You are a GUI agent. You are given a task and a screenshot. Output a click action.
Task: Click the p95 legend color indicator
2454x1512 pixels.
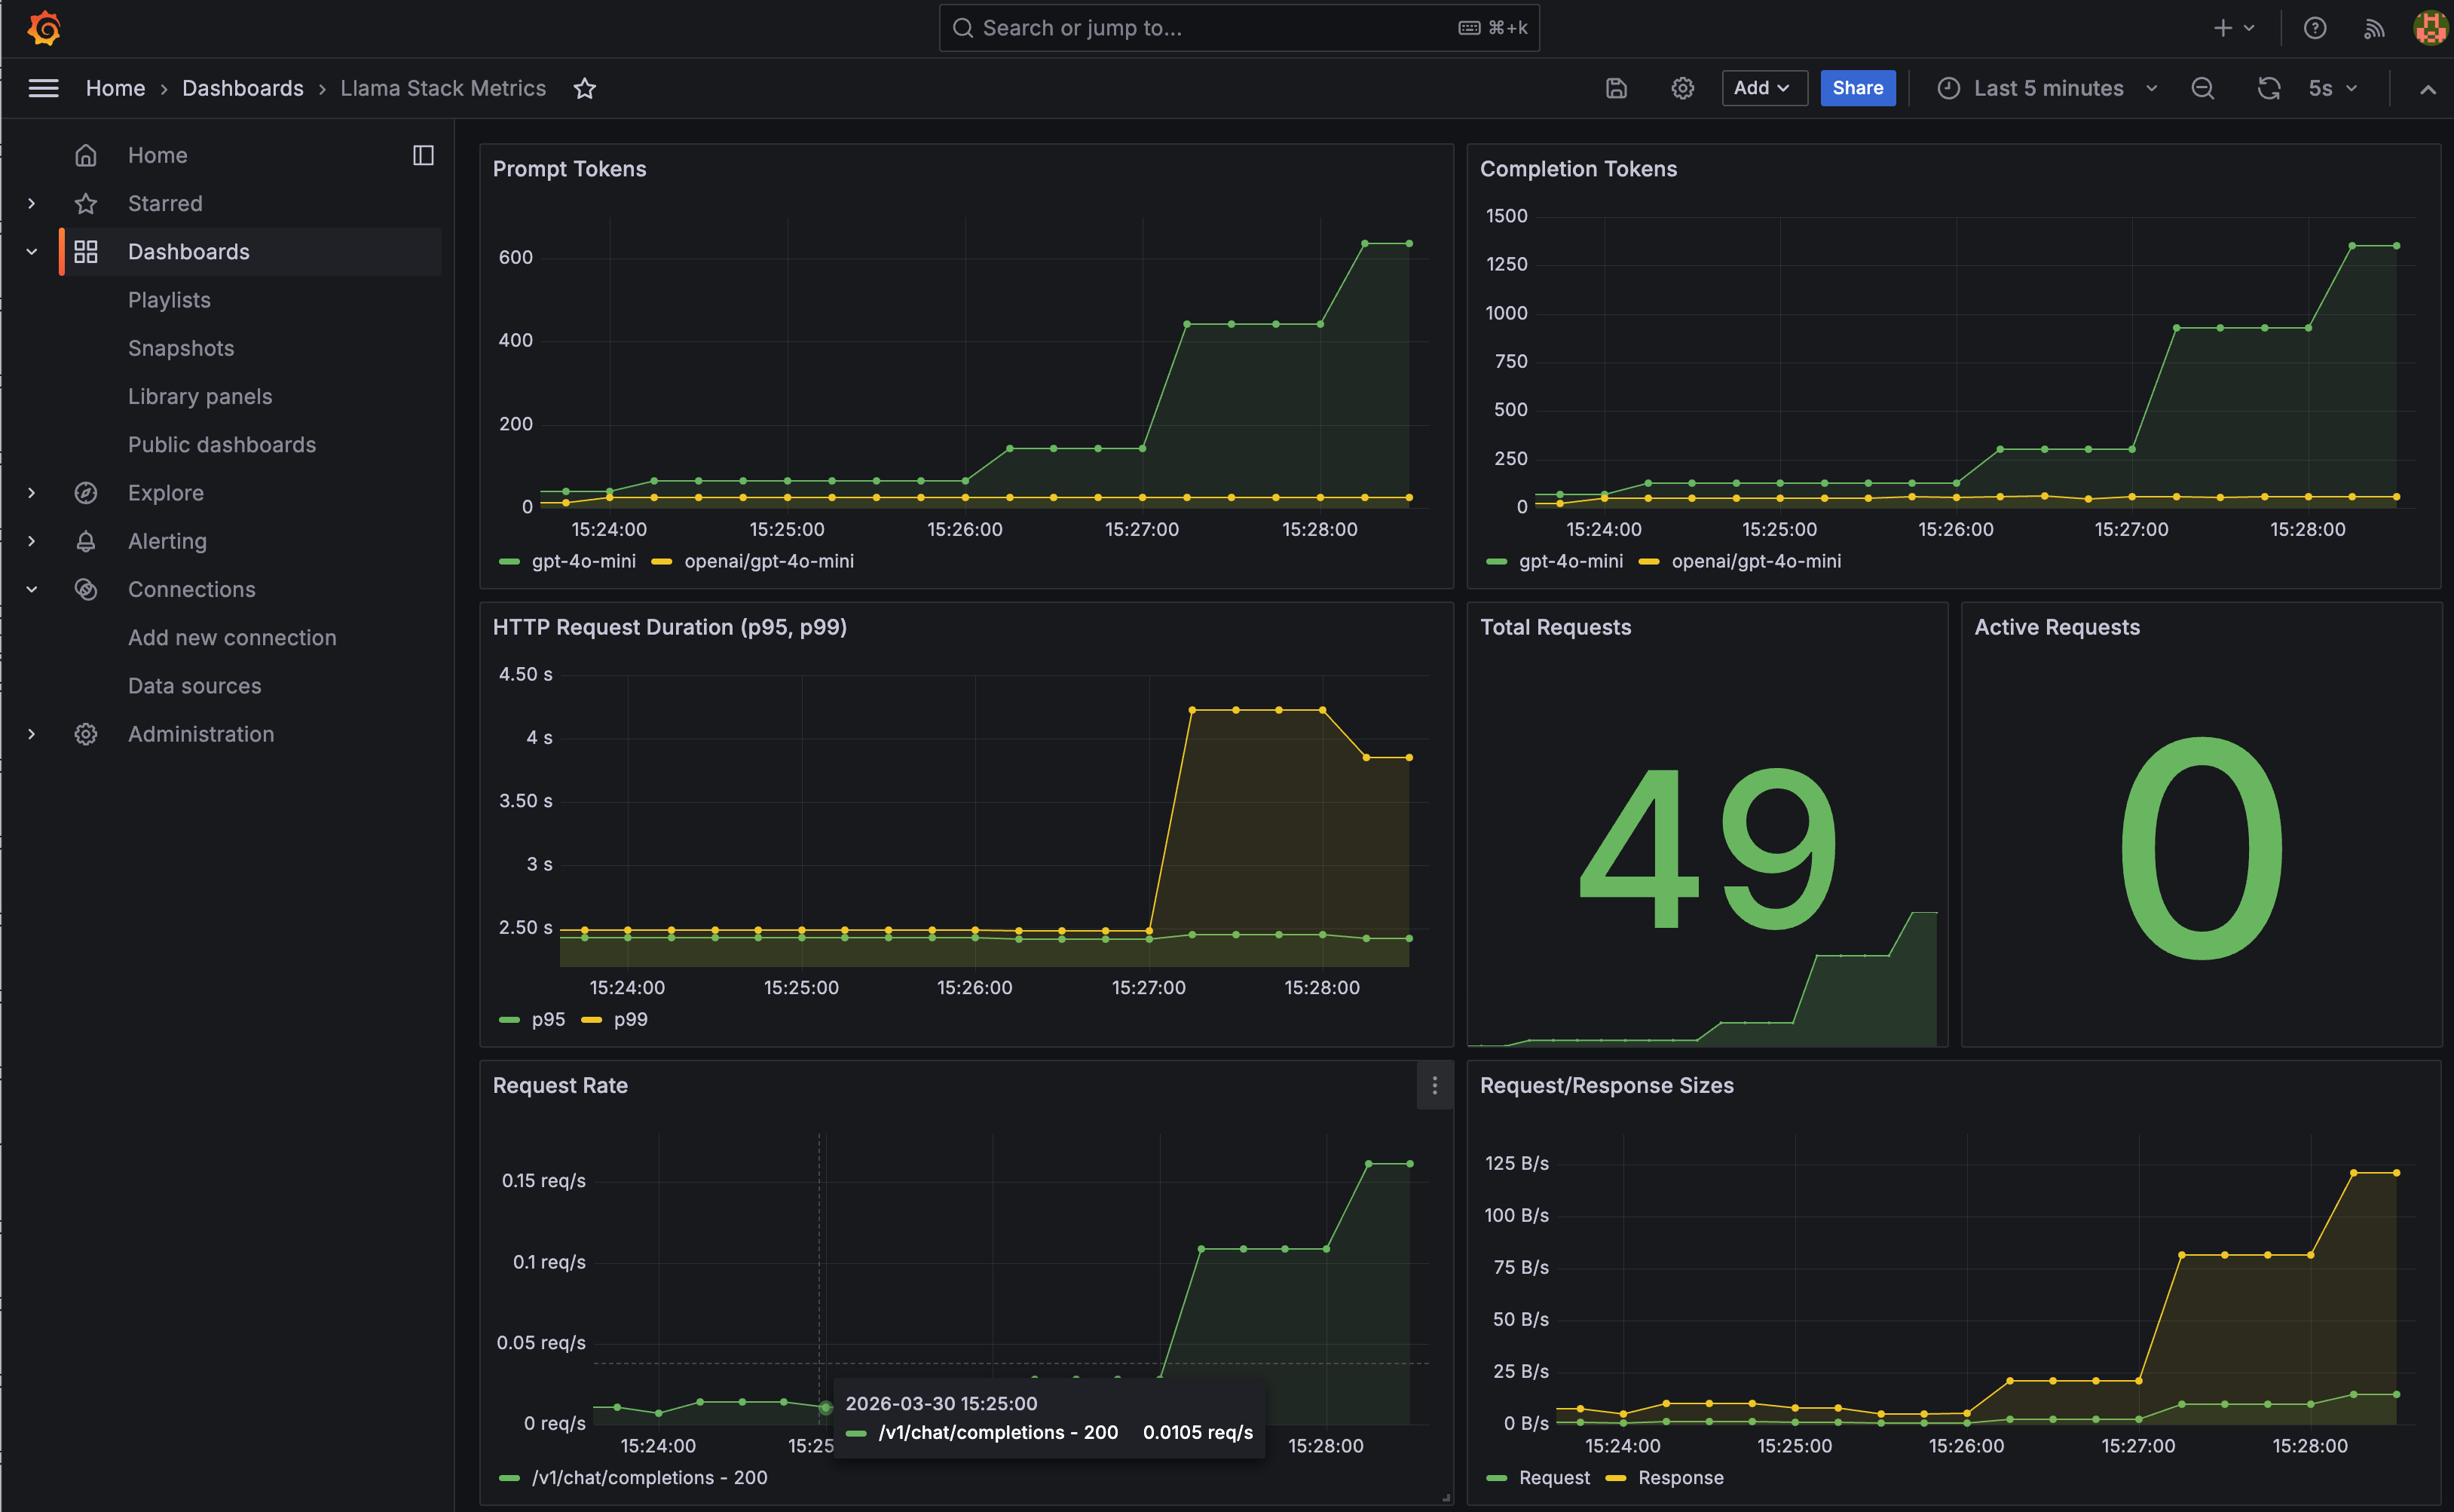[x=510, y=1019]
